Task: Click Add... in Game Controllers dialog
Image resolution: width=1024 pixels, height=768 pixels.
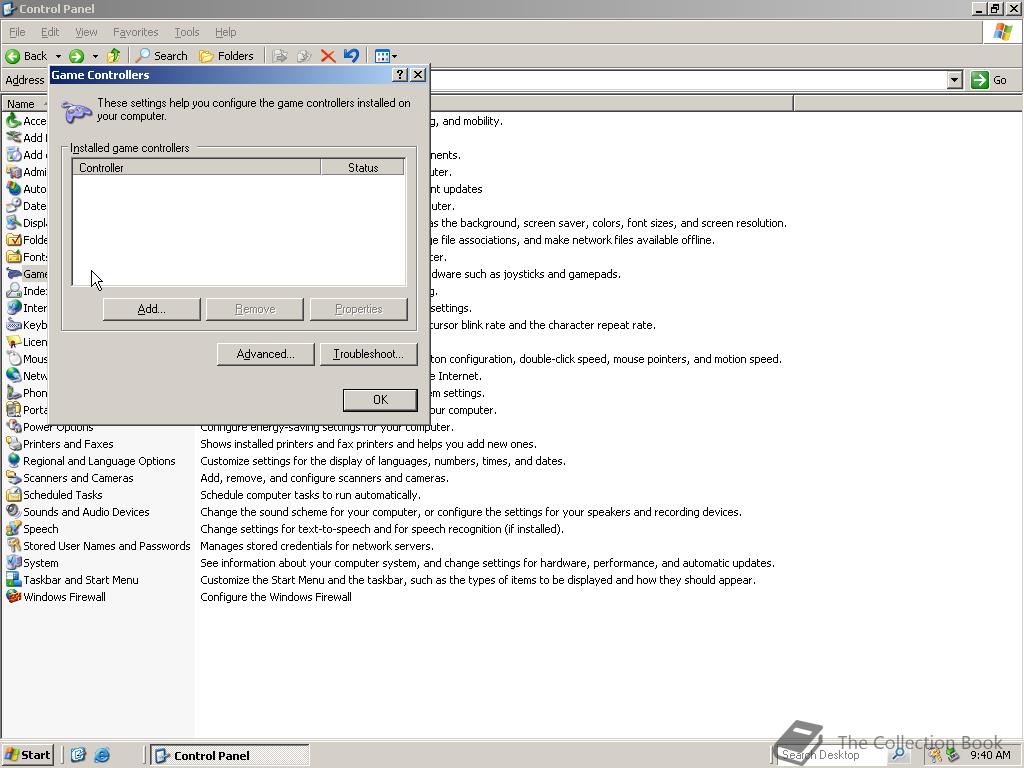Action: 152,310
